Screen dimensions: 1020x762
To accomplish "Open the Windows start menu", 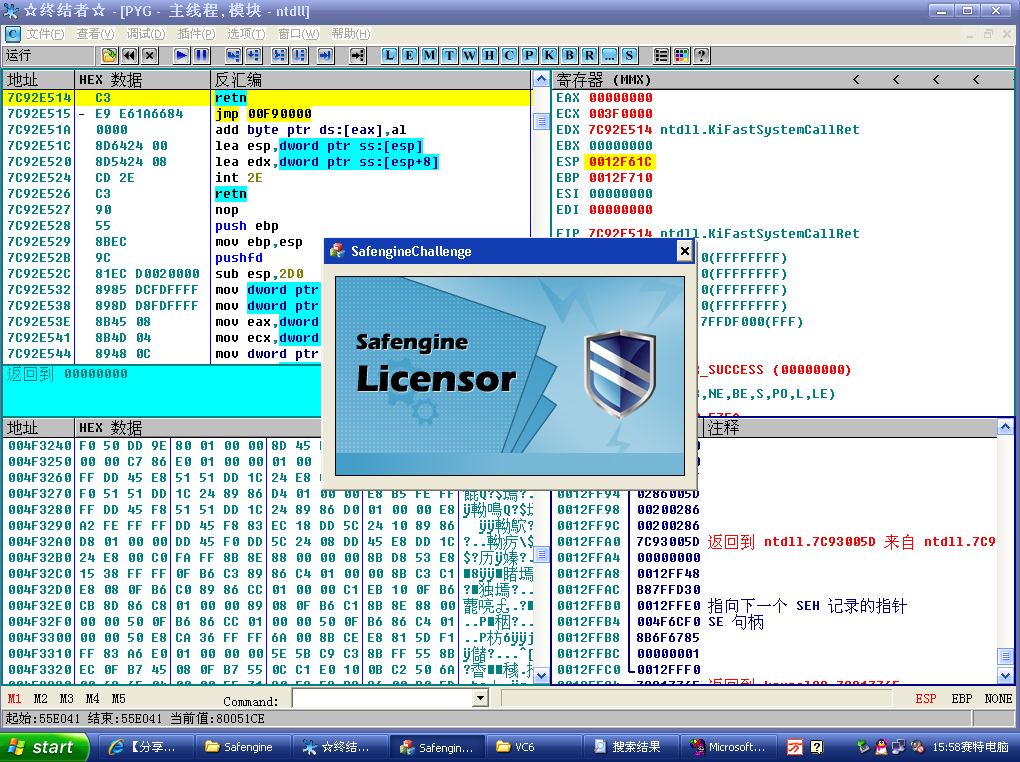I will [44, 747].
